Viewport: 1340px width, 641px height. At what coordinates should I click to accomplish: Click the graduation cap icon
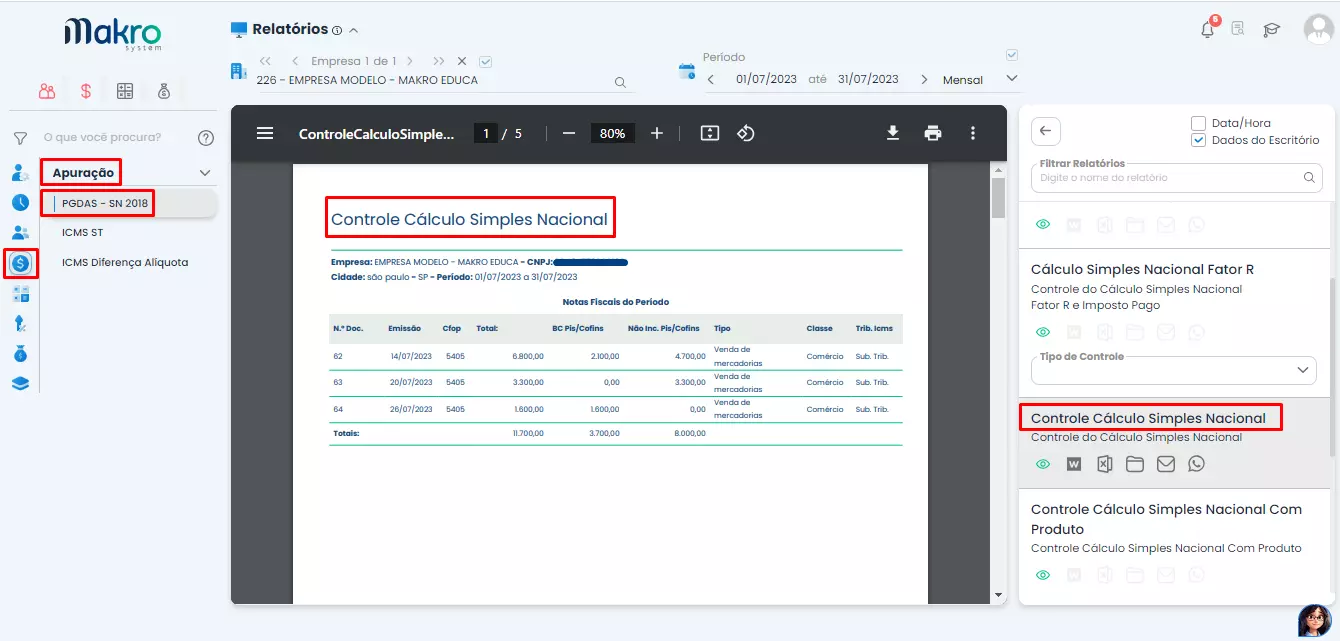click(x=1271, y=30)
